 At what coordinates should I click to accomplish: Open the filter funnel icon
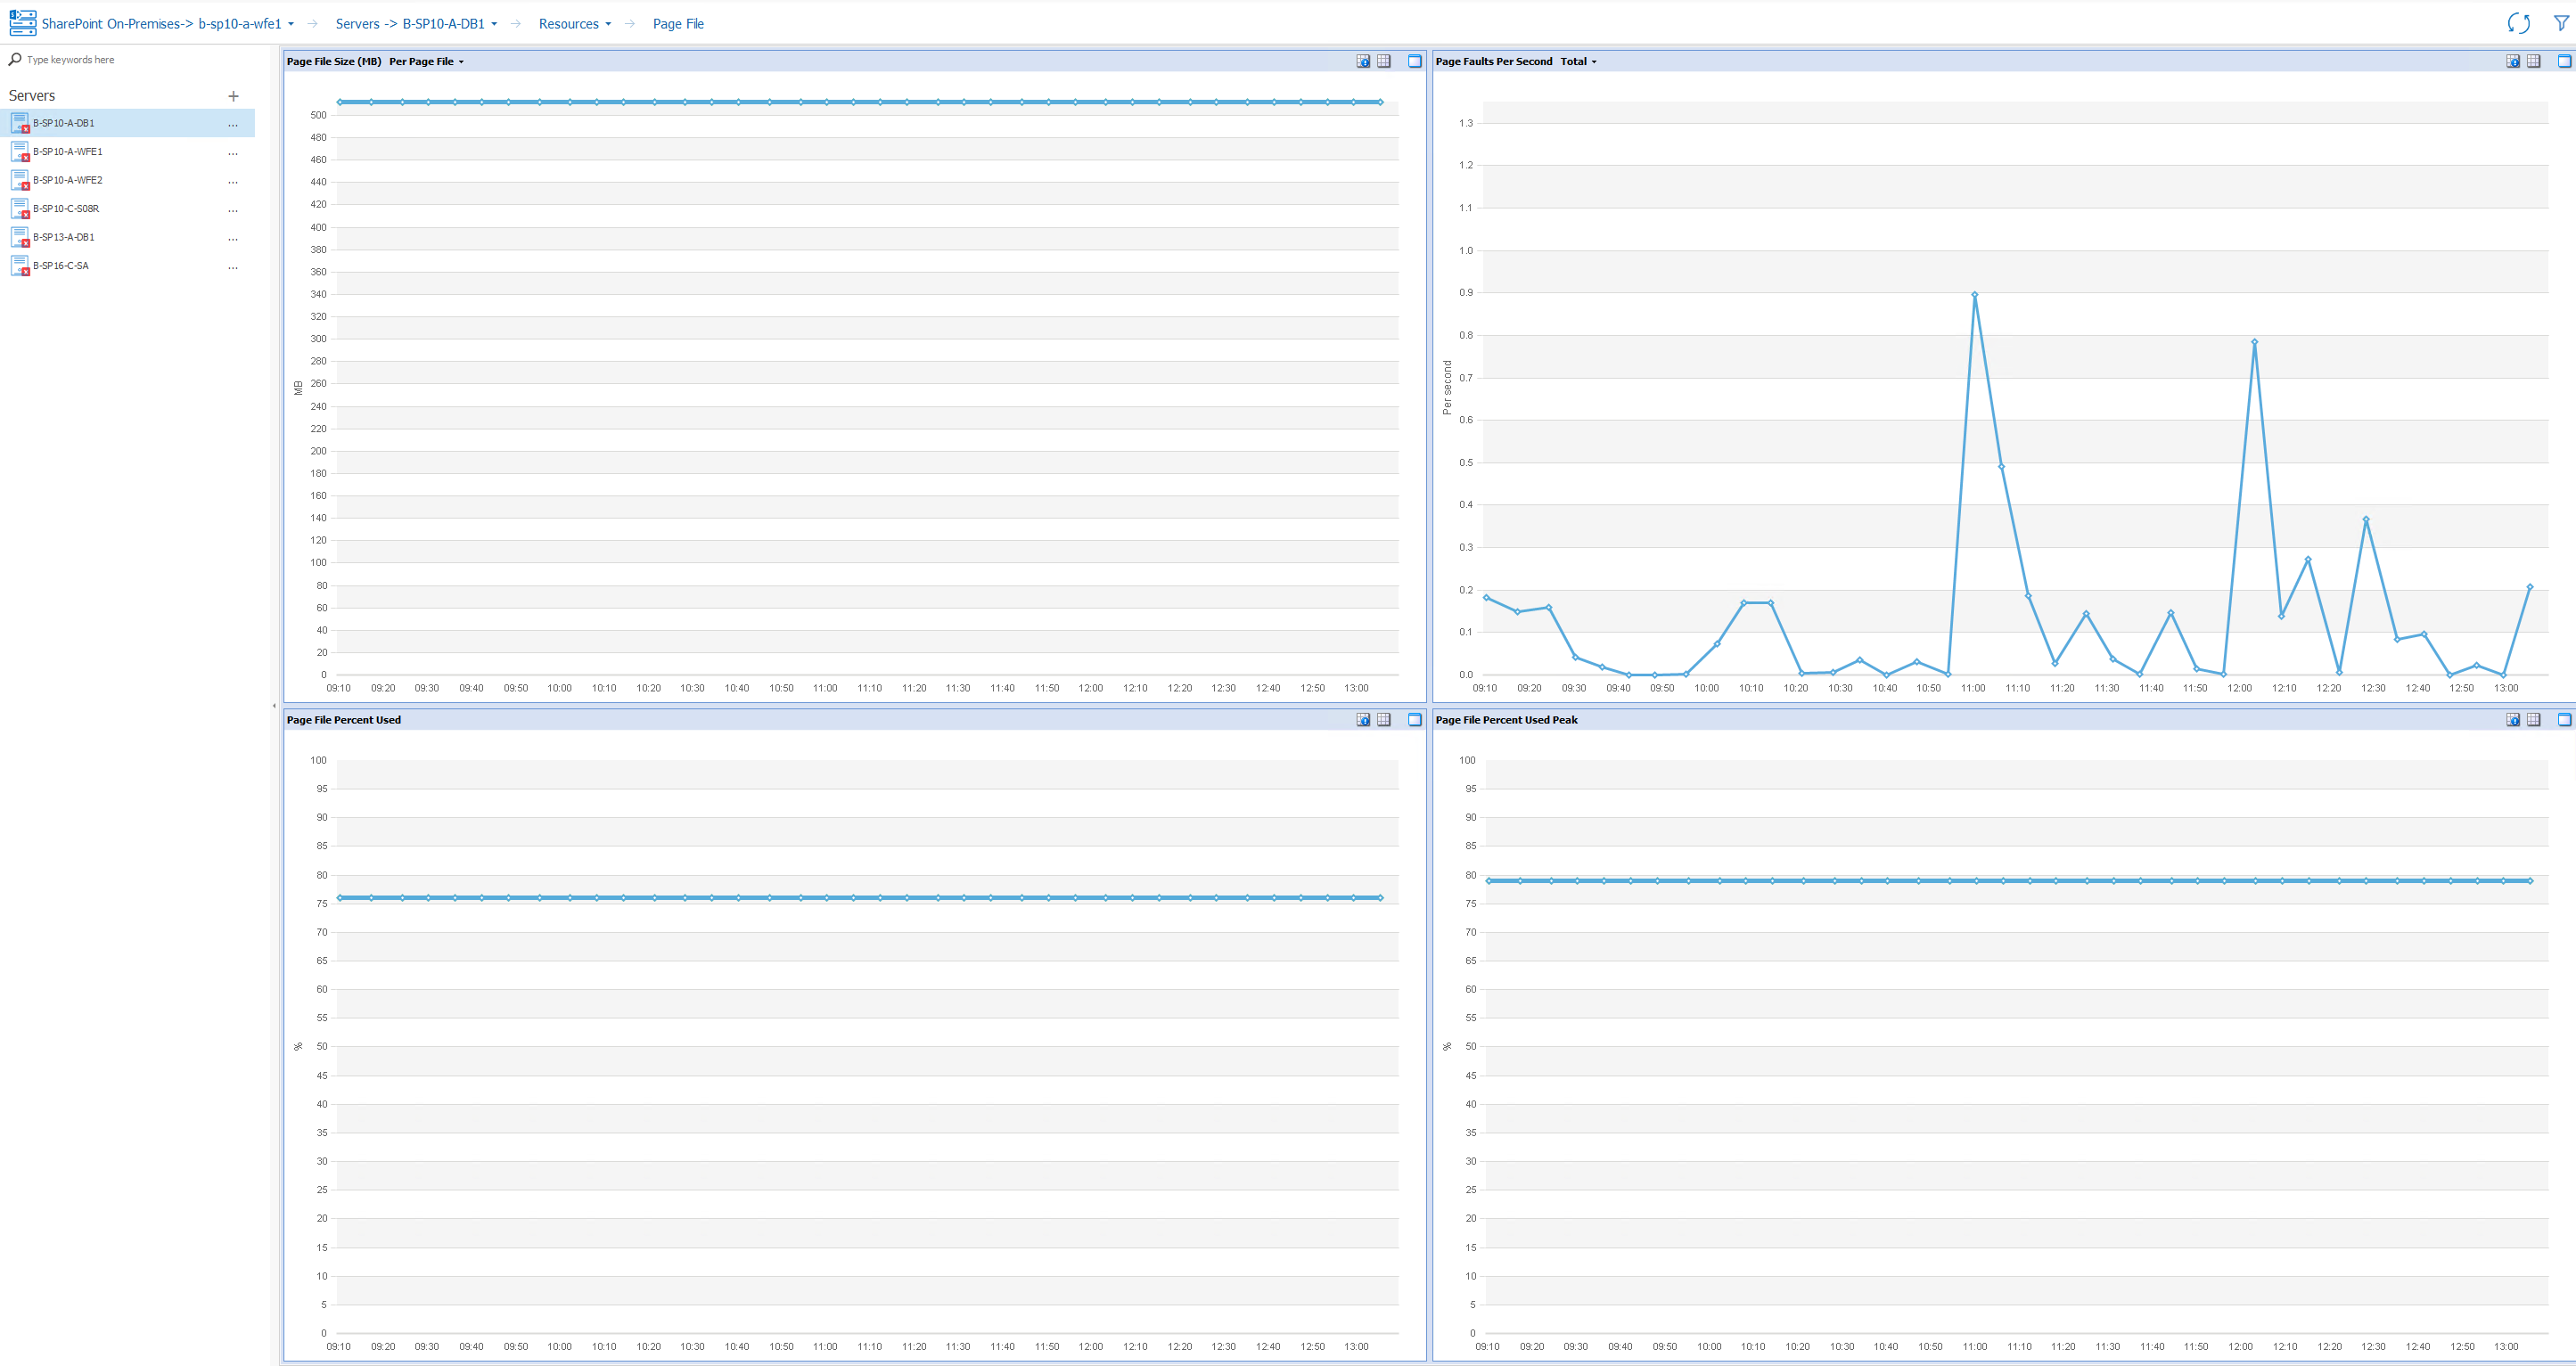coord(2560,23)
